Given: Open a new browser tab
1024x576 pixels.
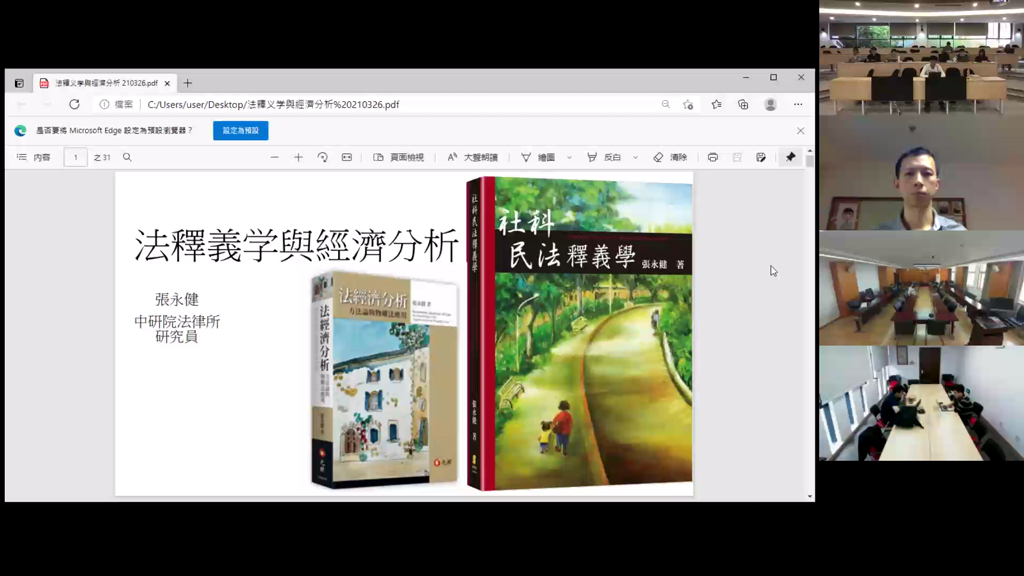Looking at the screenshot, I should coord(188,83).
